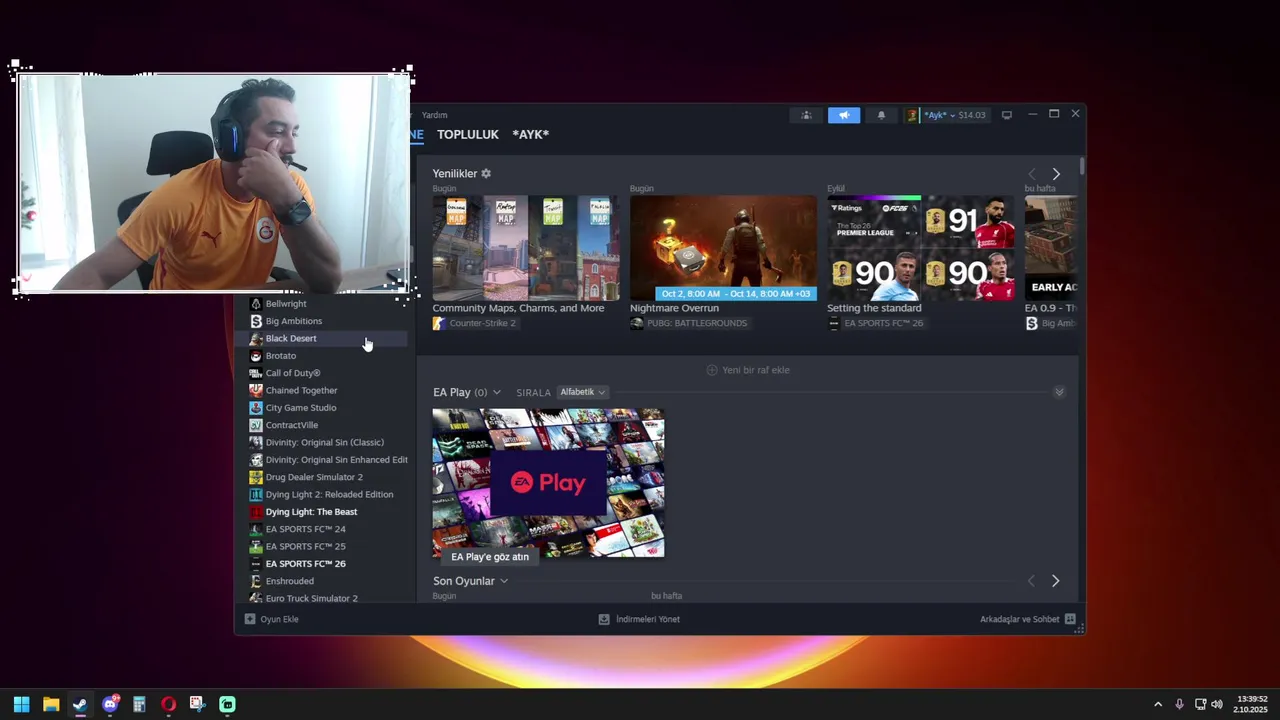The height and width of the screenshot is (720, 1280).
Task: Open the Steam friends activity icon
Action: (x=806, y=115)
